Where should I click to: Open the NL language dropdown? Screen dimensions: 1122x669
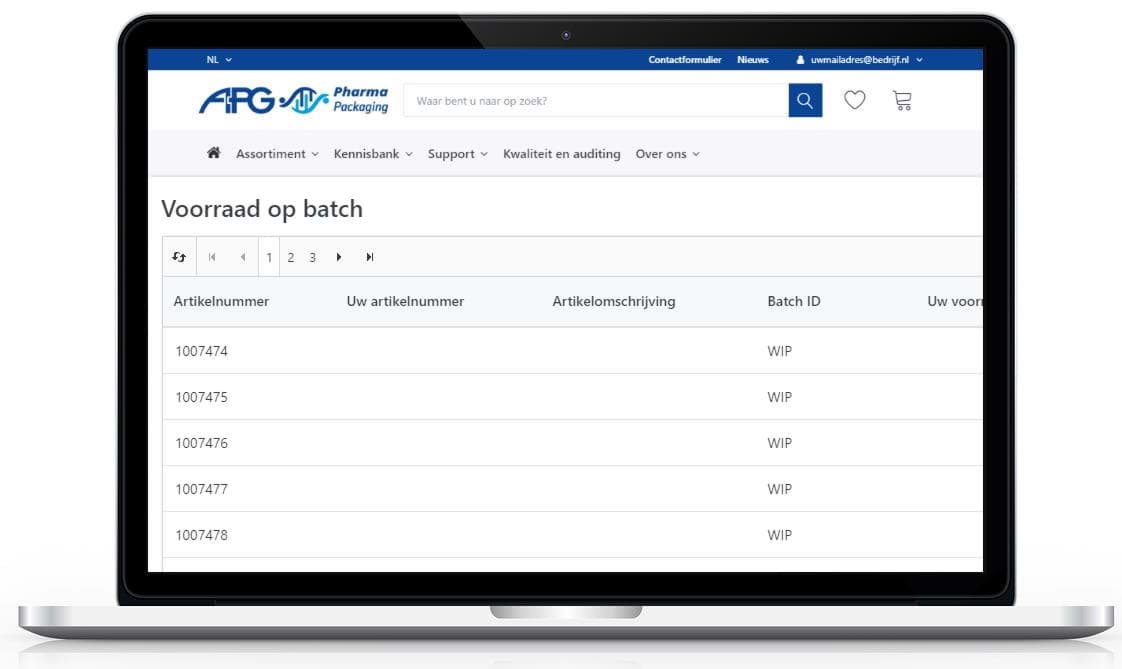[219, 60]
